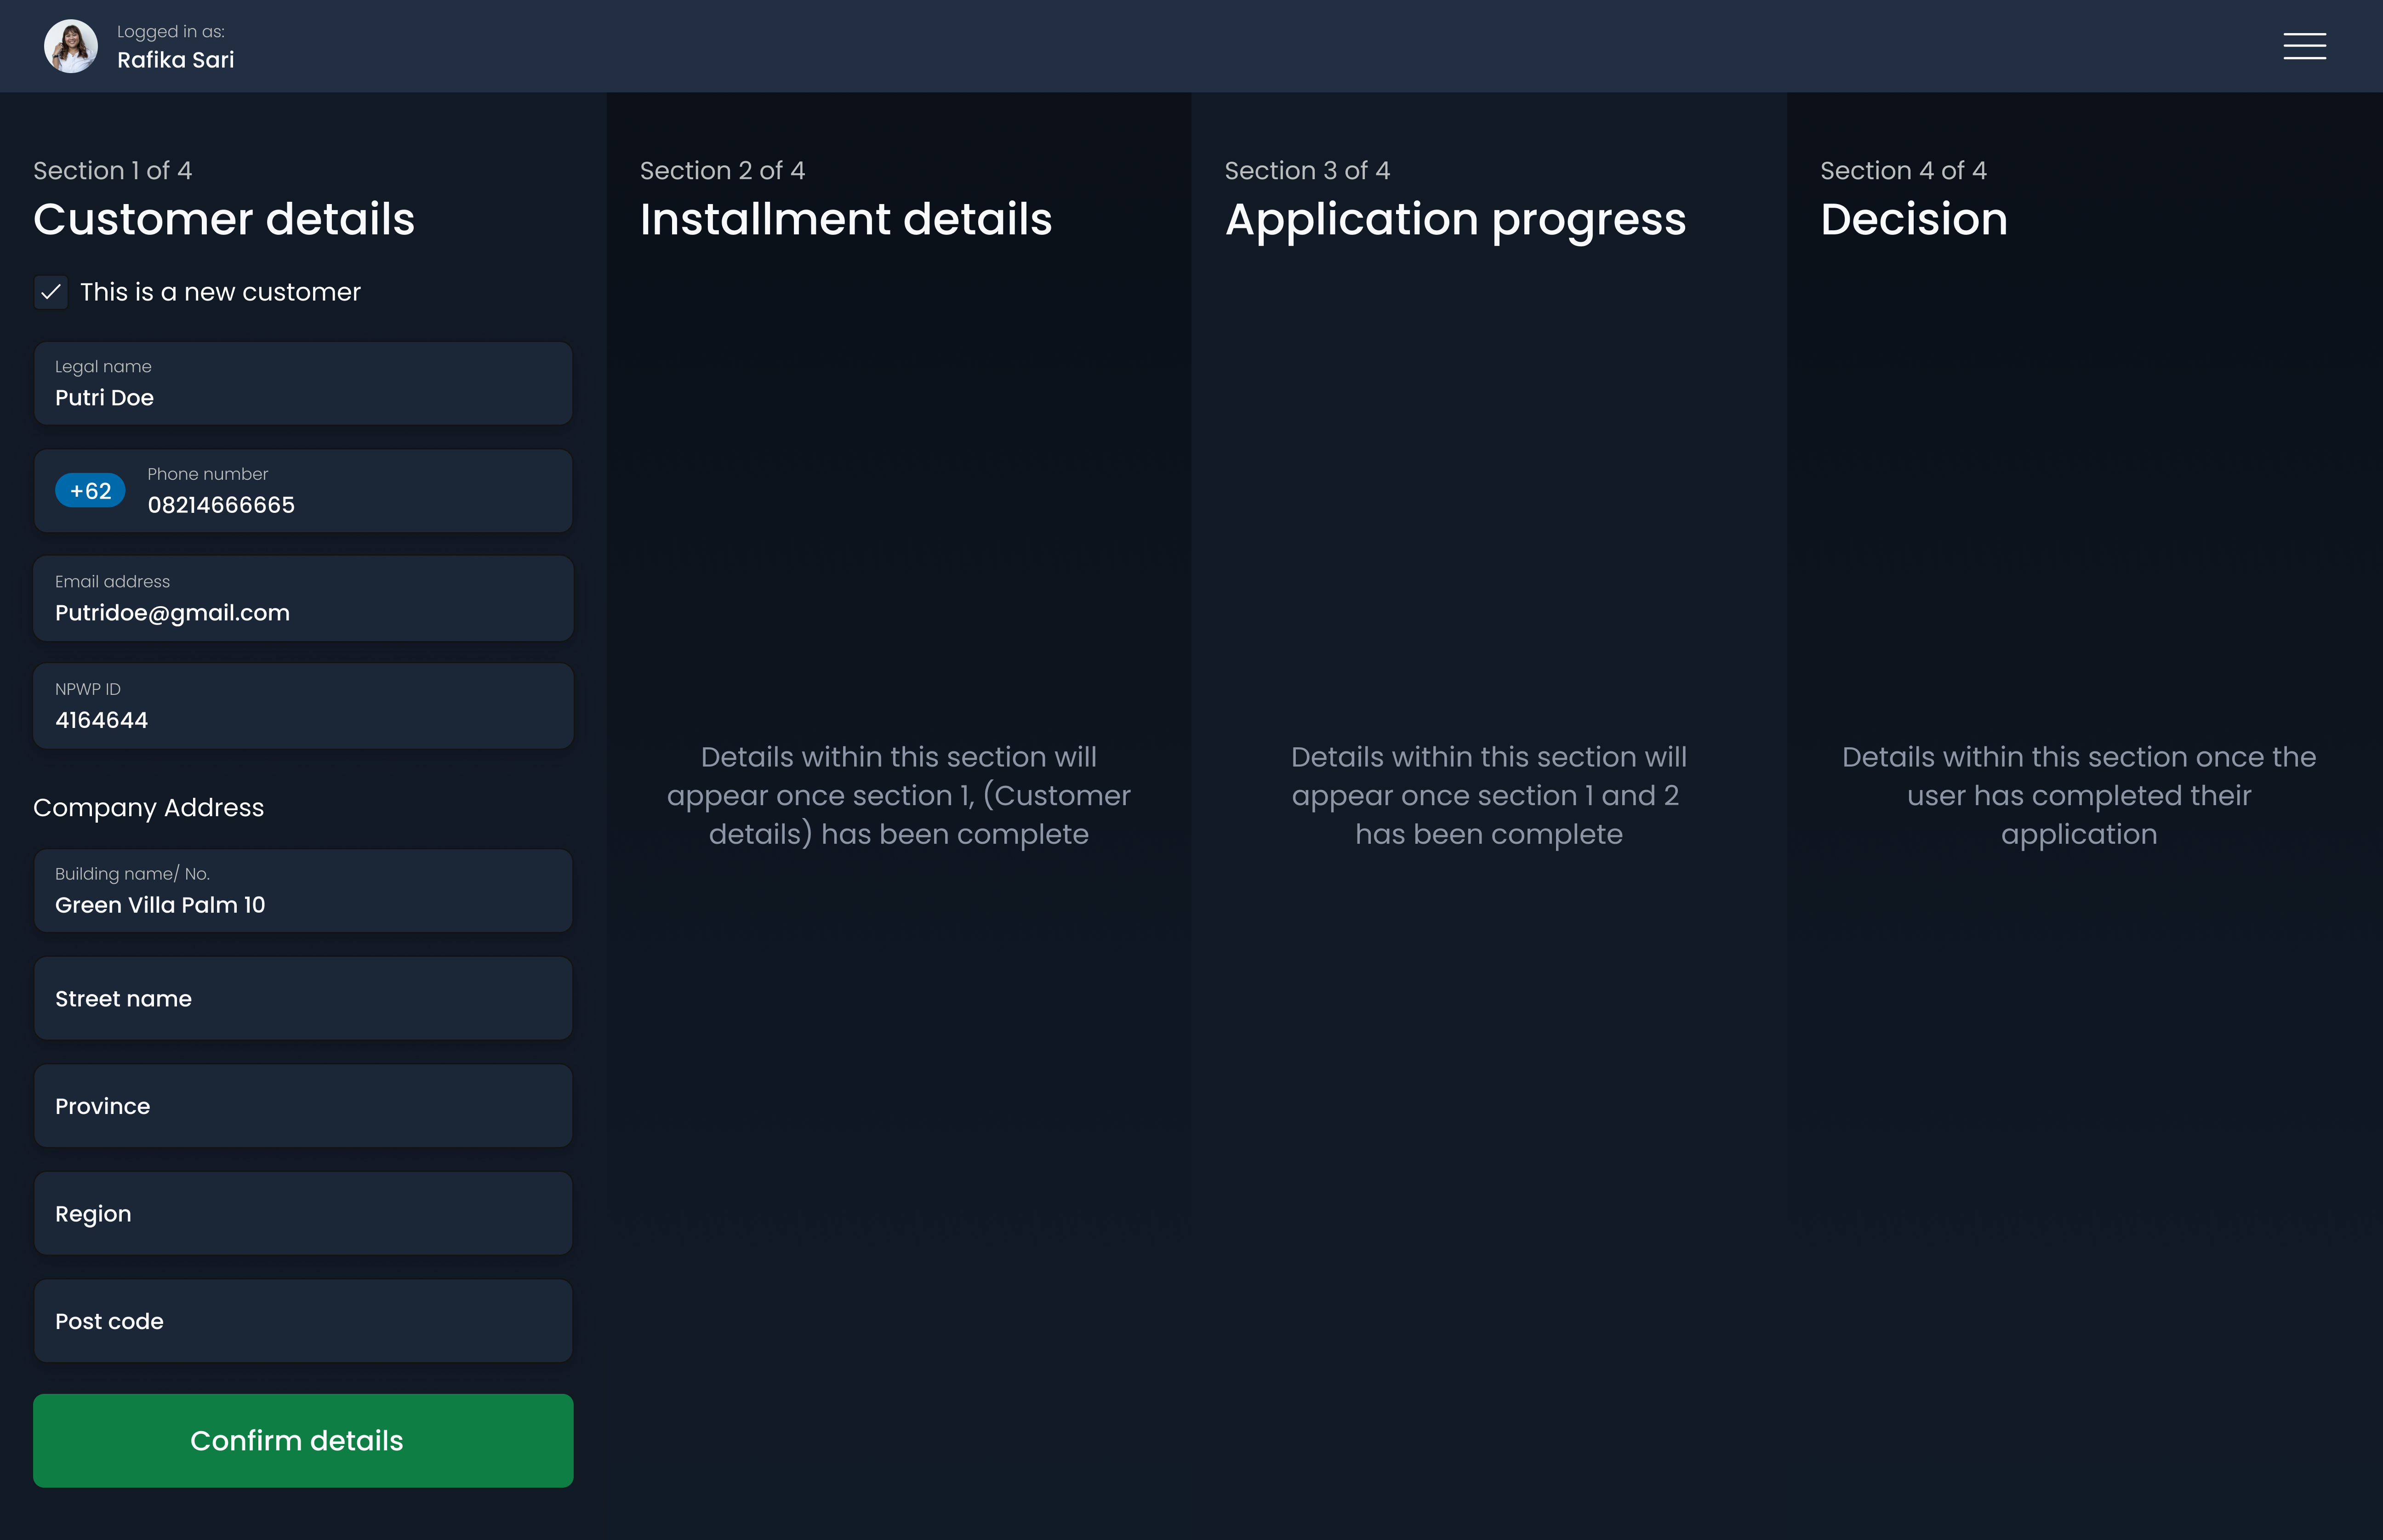Click the NPWP ID field
2383x1540 pixels.
(x=303, y=706)
